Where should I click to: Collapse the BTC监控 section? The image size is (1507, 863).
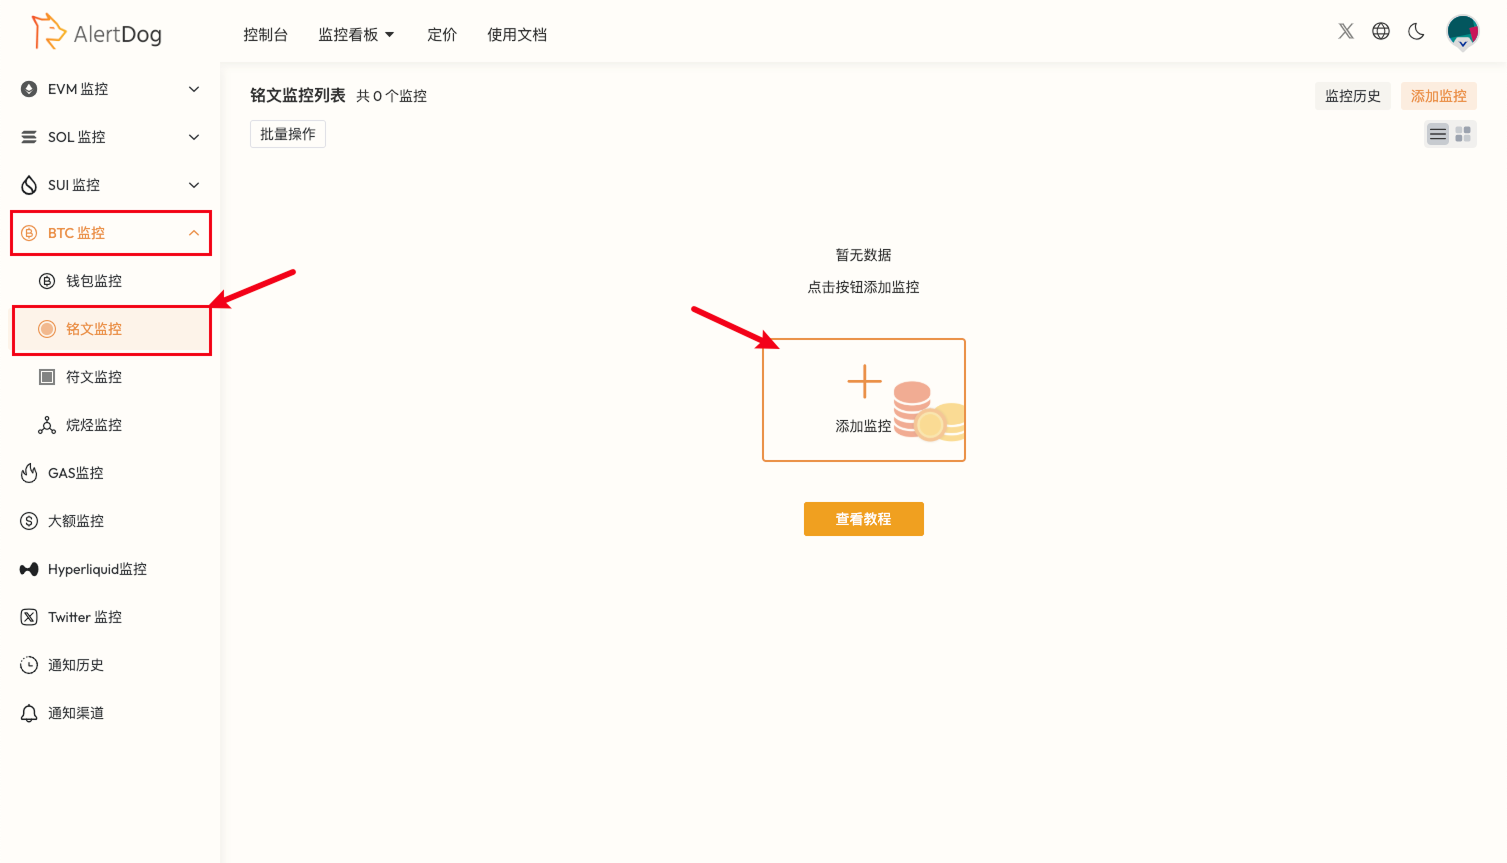click(x=110, y=232)
